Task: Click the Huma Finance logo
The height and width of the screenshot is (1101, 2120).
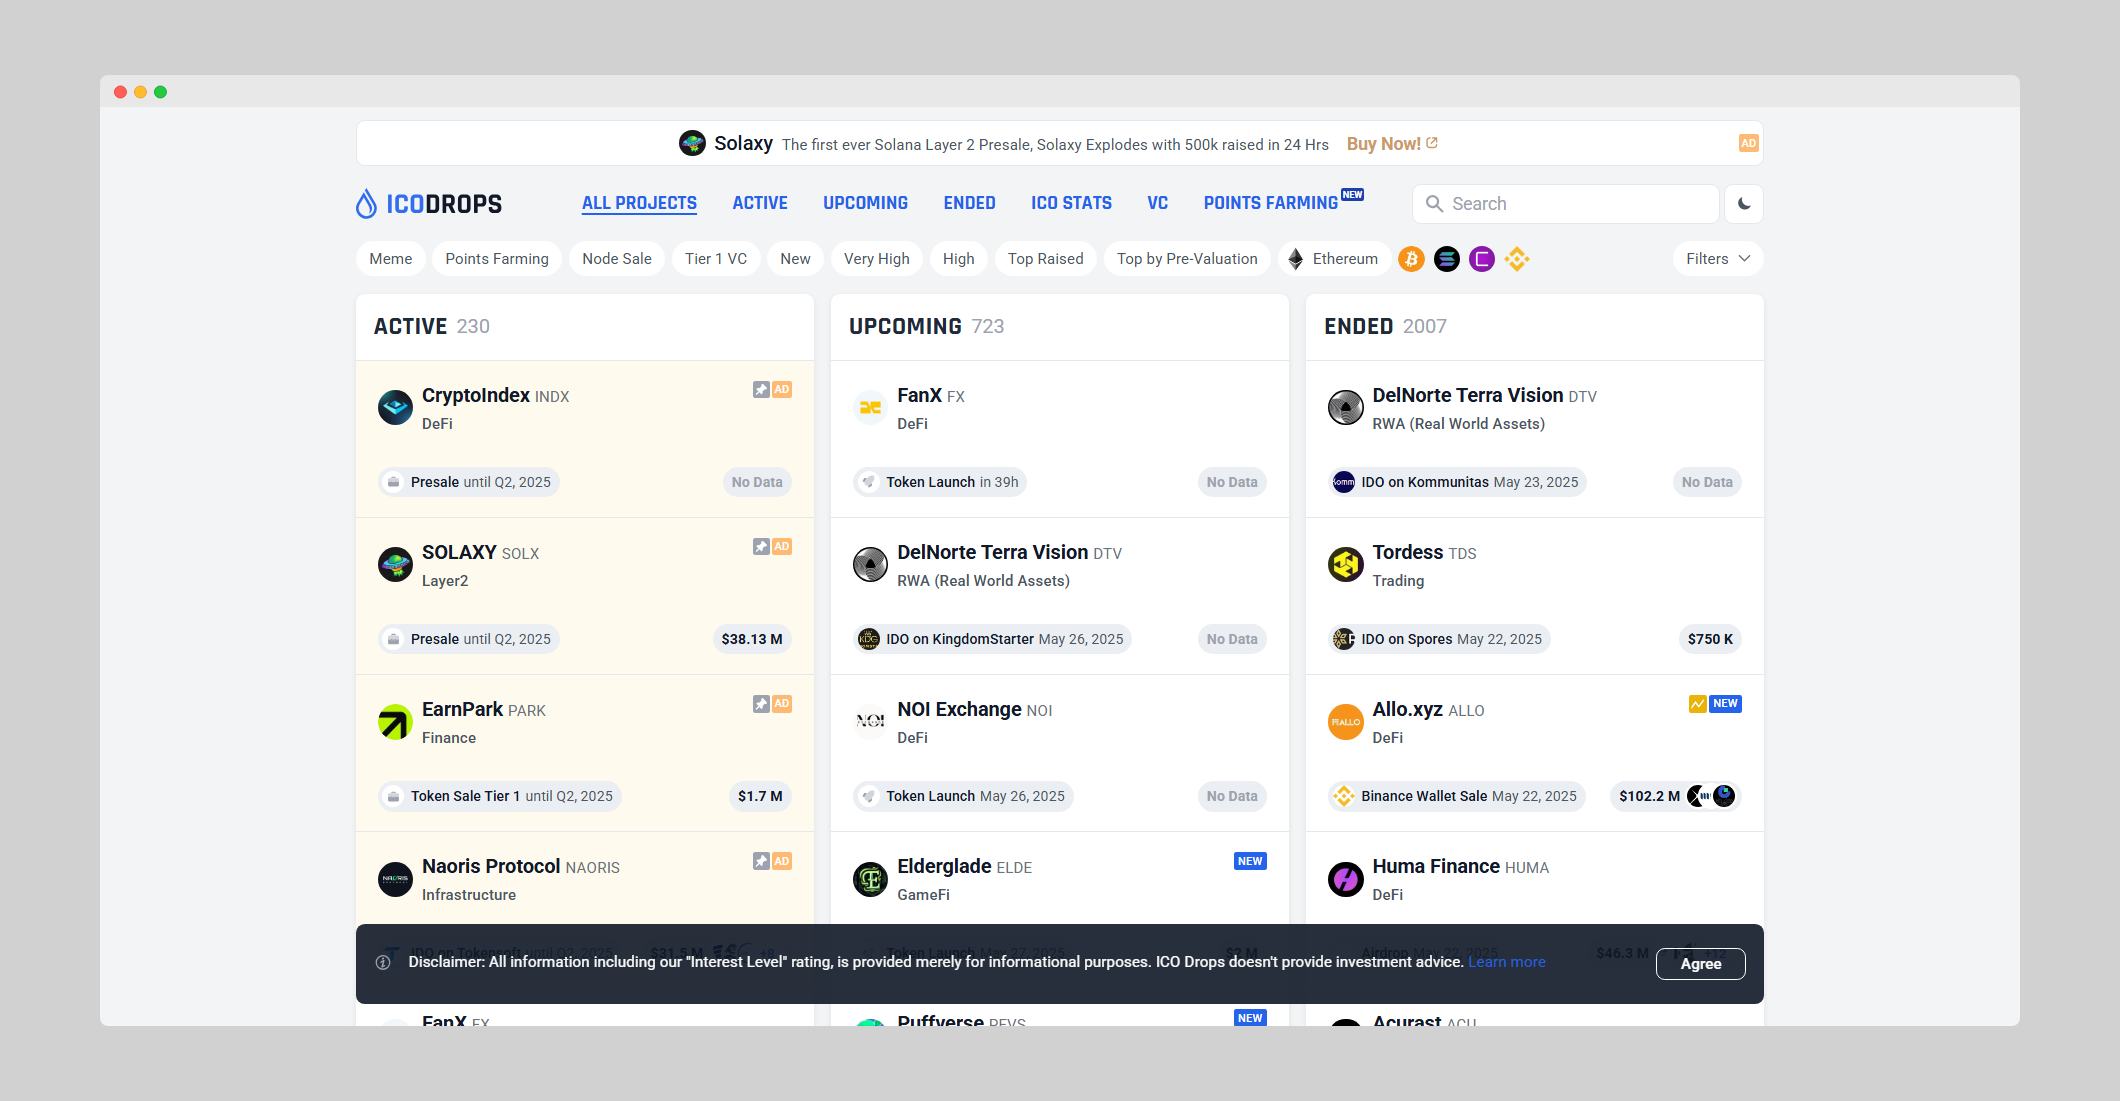Action: coord(1345,879)
